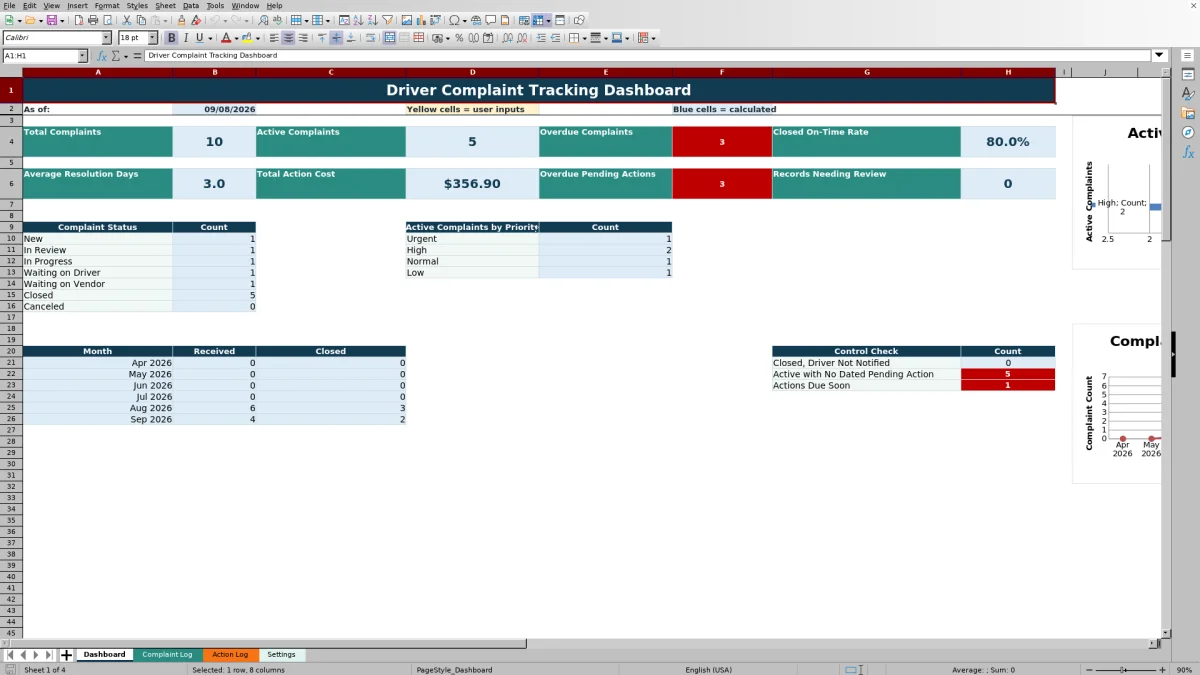Click the Insert Special Character omega icon

click(x=454, y=20)
